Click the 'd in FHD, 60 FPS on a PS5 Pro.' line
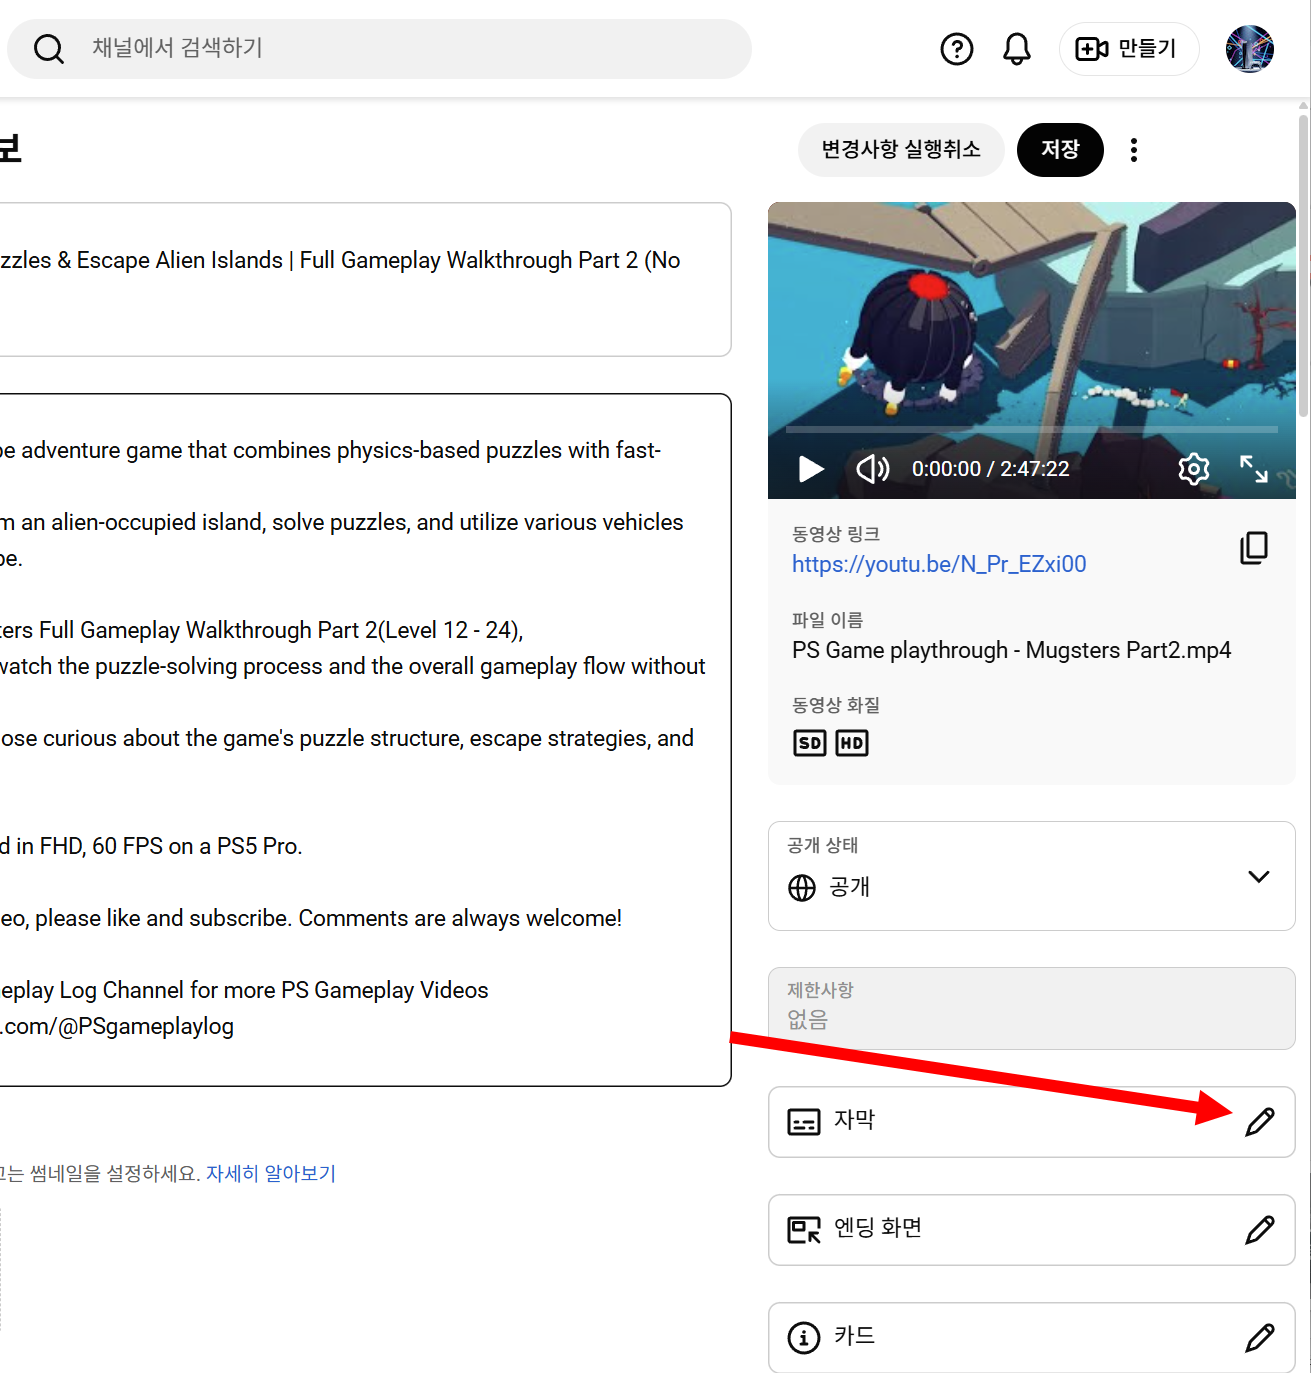Screen dimensions: 1311x1373 151,846
